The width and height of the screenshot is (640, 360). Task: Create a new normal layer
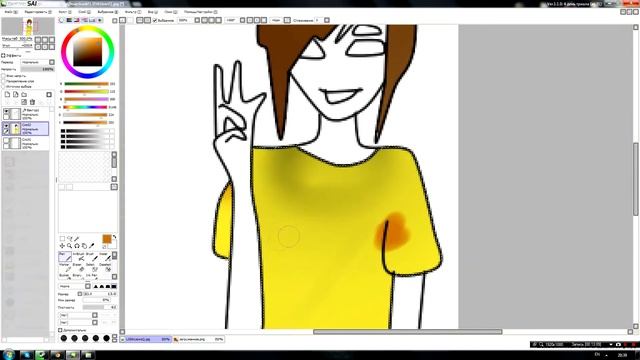click(x=7, y=94)
